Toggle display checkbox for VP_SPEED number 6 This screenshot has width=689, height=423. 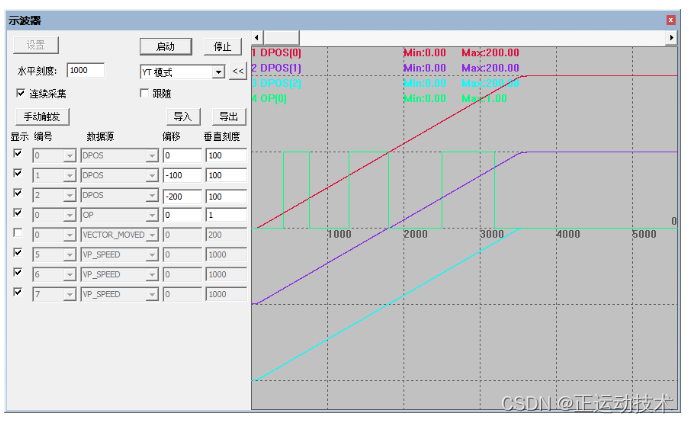coord(18,272)
